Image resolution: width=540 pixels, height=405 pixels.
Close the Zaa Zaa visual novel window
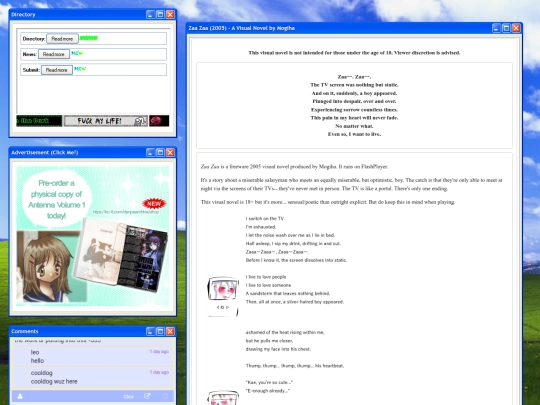tap(516, 28)
